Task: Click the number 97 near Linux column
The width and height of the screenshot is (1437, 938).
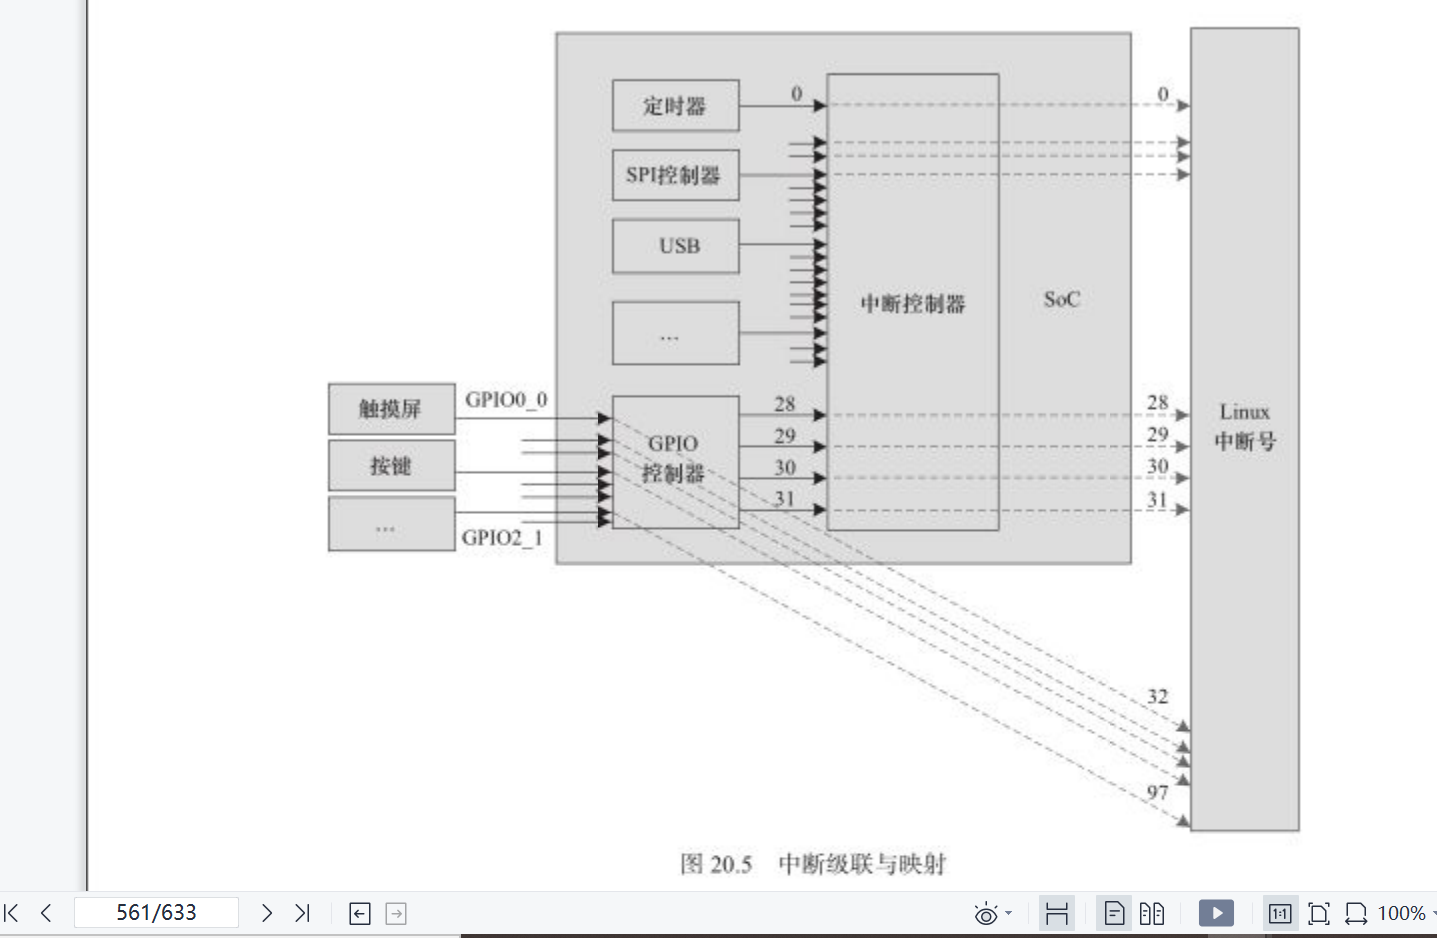Action: [1157, 792]
